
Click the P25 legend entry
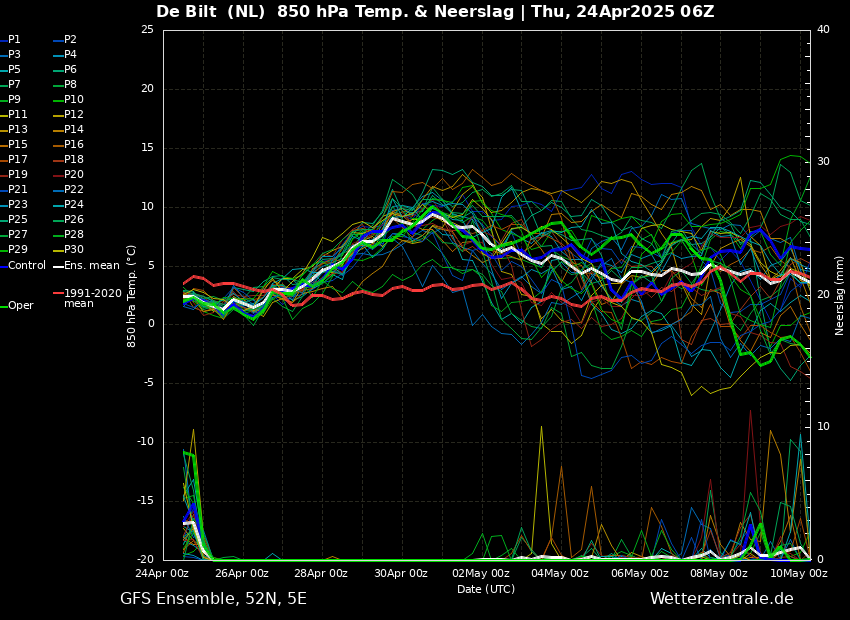coord(14,219)
